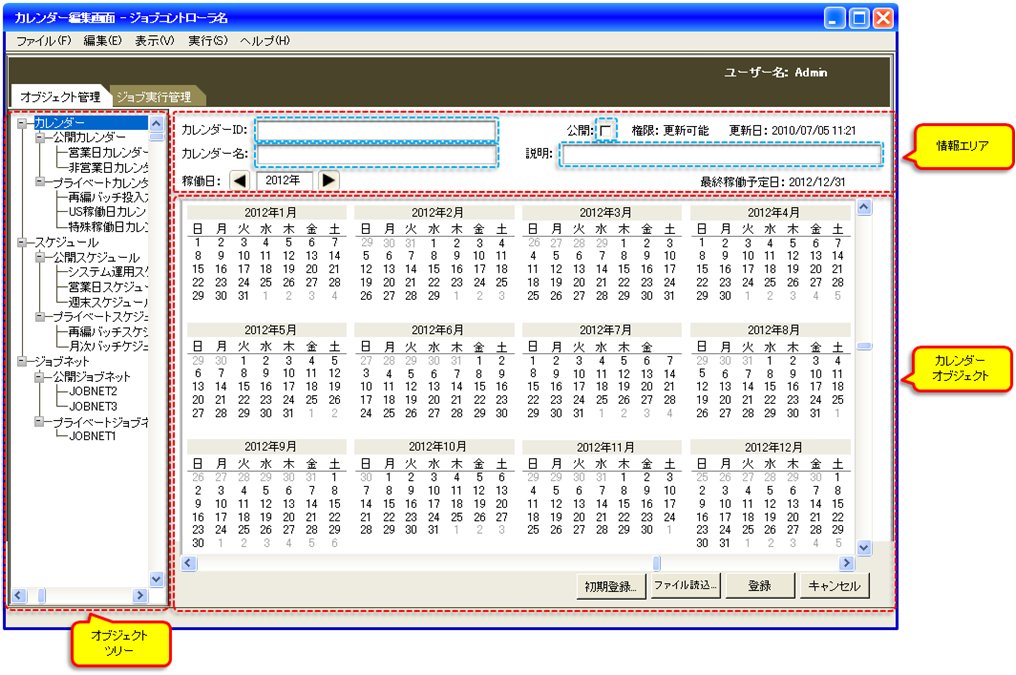1016x675 pixels.
Task: Collapse the プライベートジョブネット tree node
Action: [x=40, y=422]
